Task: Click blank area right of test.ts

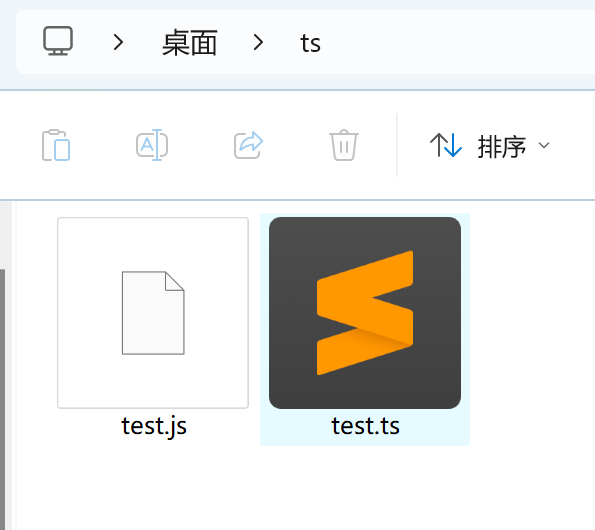Action: click(531, 322)
